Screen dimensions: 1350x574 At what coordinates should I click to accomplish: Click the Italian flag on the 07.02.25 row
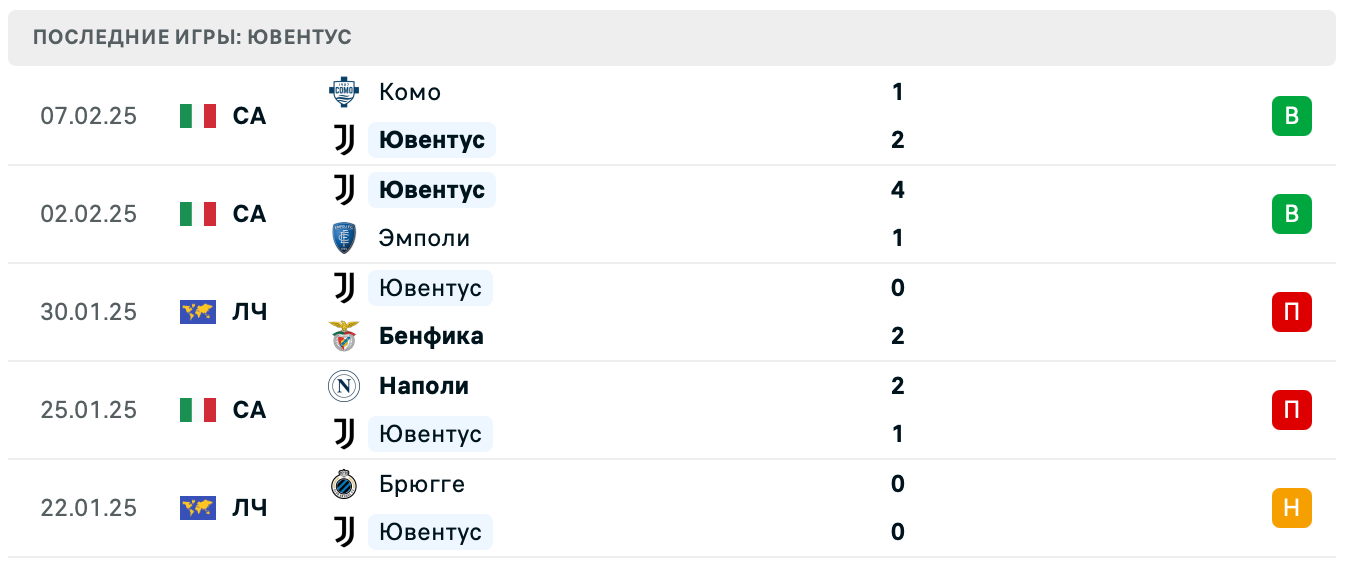(x=198, y=116)
